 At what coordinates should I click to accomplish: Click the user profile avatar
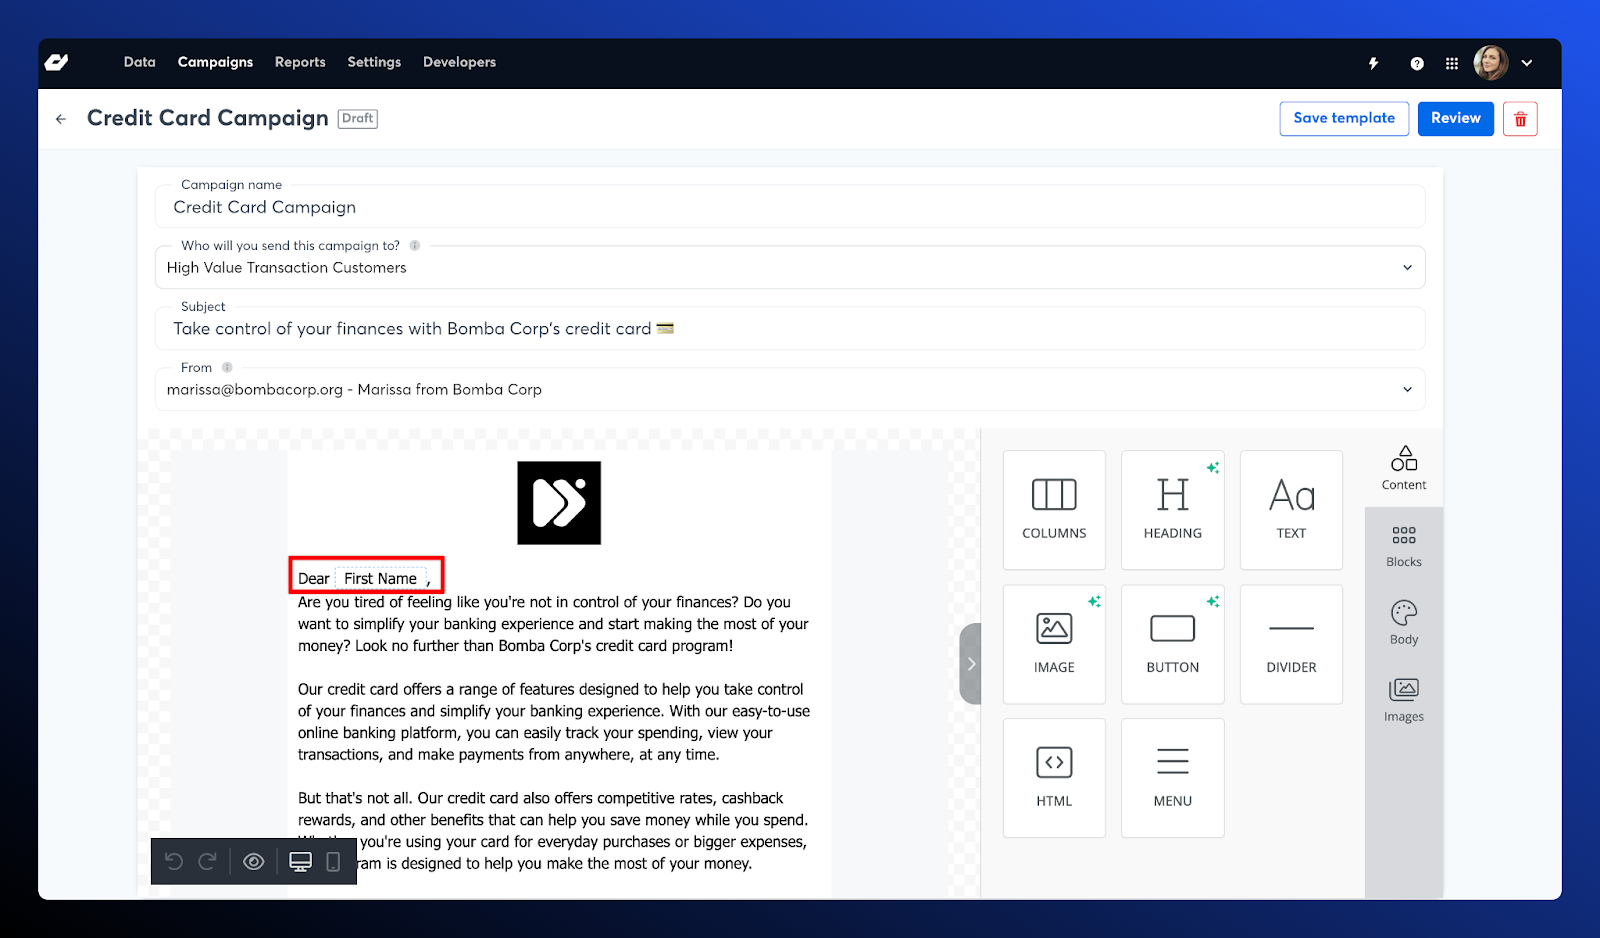pos(1491,63)
